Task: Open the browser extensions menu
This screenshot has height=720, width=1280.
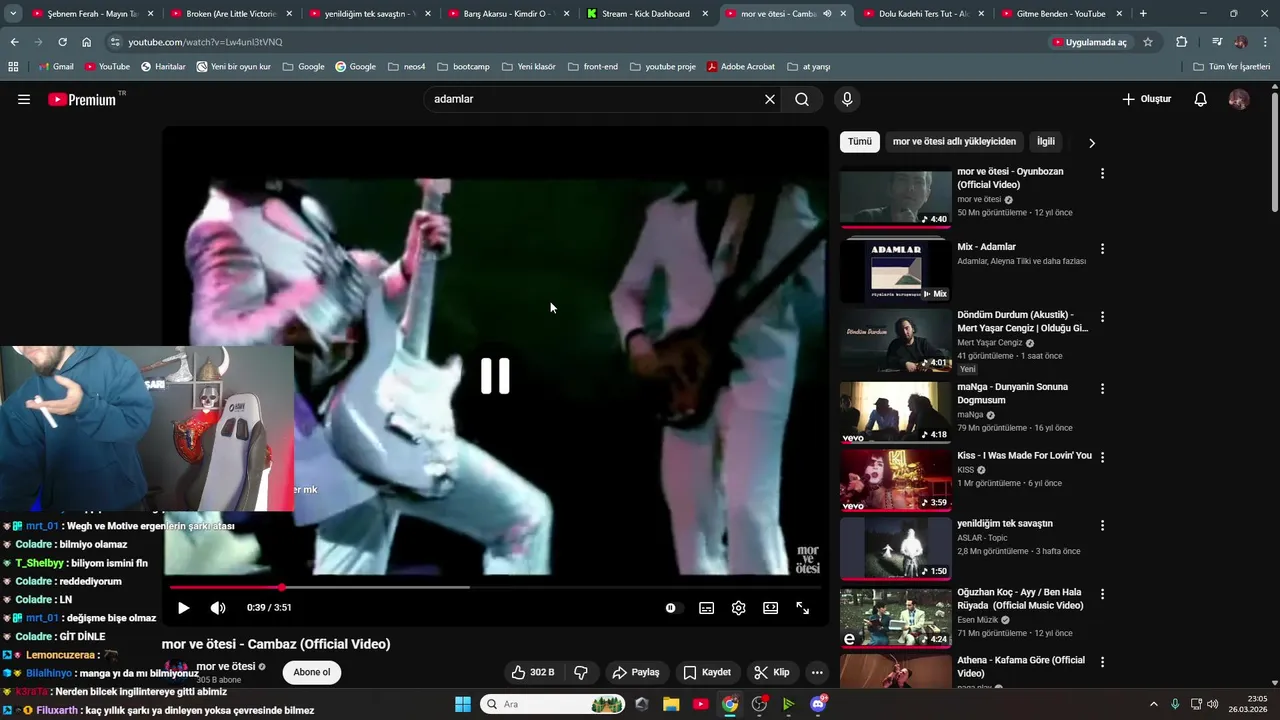Action: 1182,42
